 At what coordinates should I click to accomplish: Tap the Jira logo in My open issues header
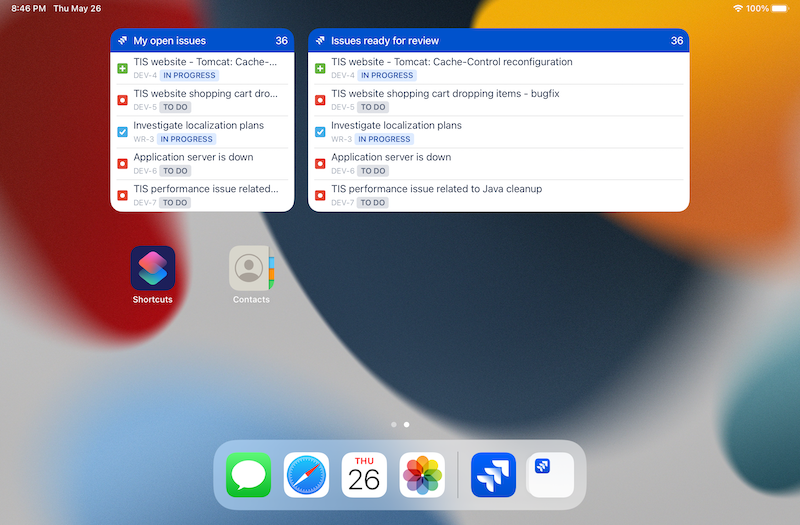pyautogui.click(x=122, y=40)
